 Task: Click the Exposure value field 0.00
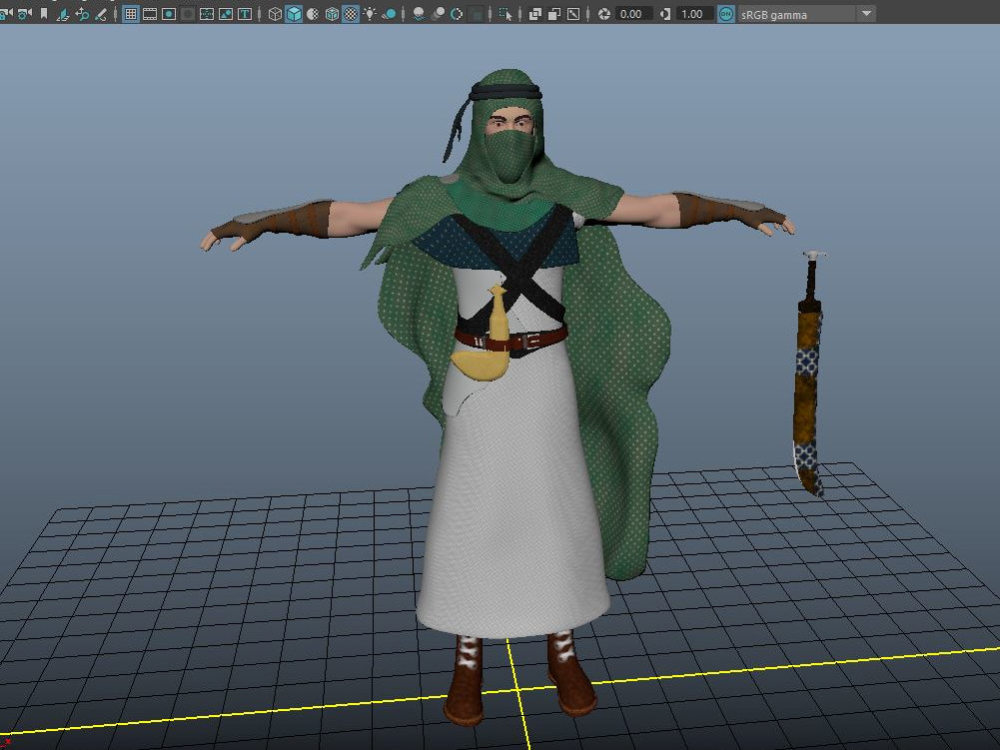633,13
